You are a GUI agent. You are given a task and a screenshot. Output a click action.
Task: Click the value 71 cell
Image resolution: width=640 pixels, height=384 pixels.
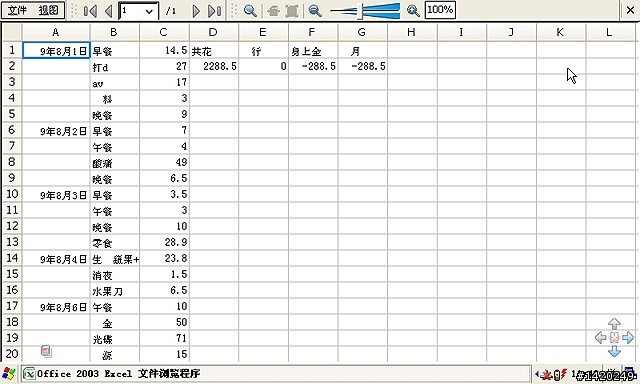[164, 339]
